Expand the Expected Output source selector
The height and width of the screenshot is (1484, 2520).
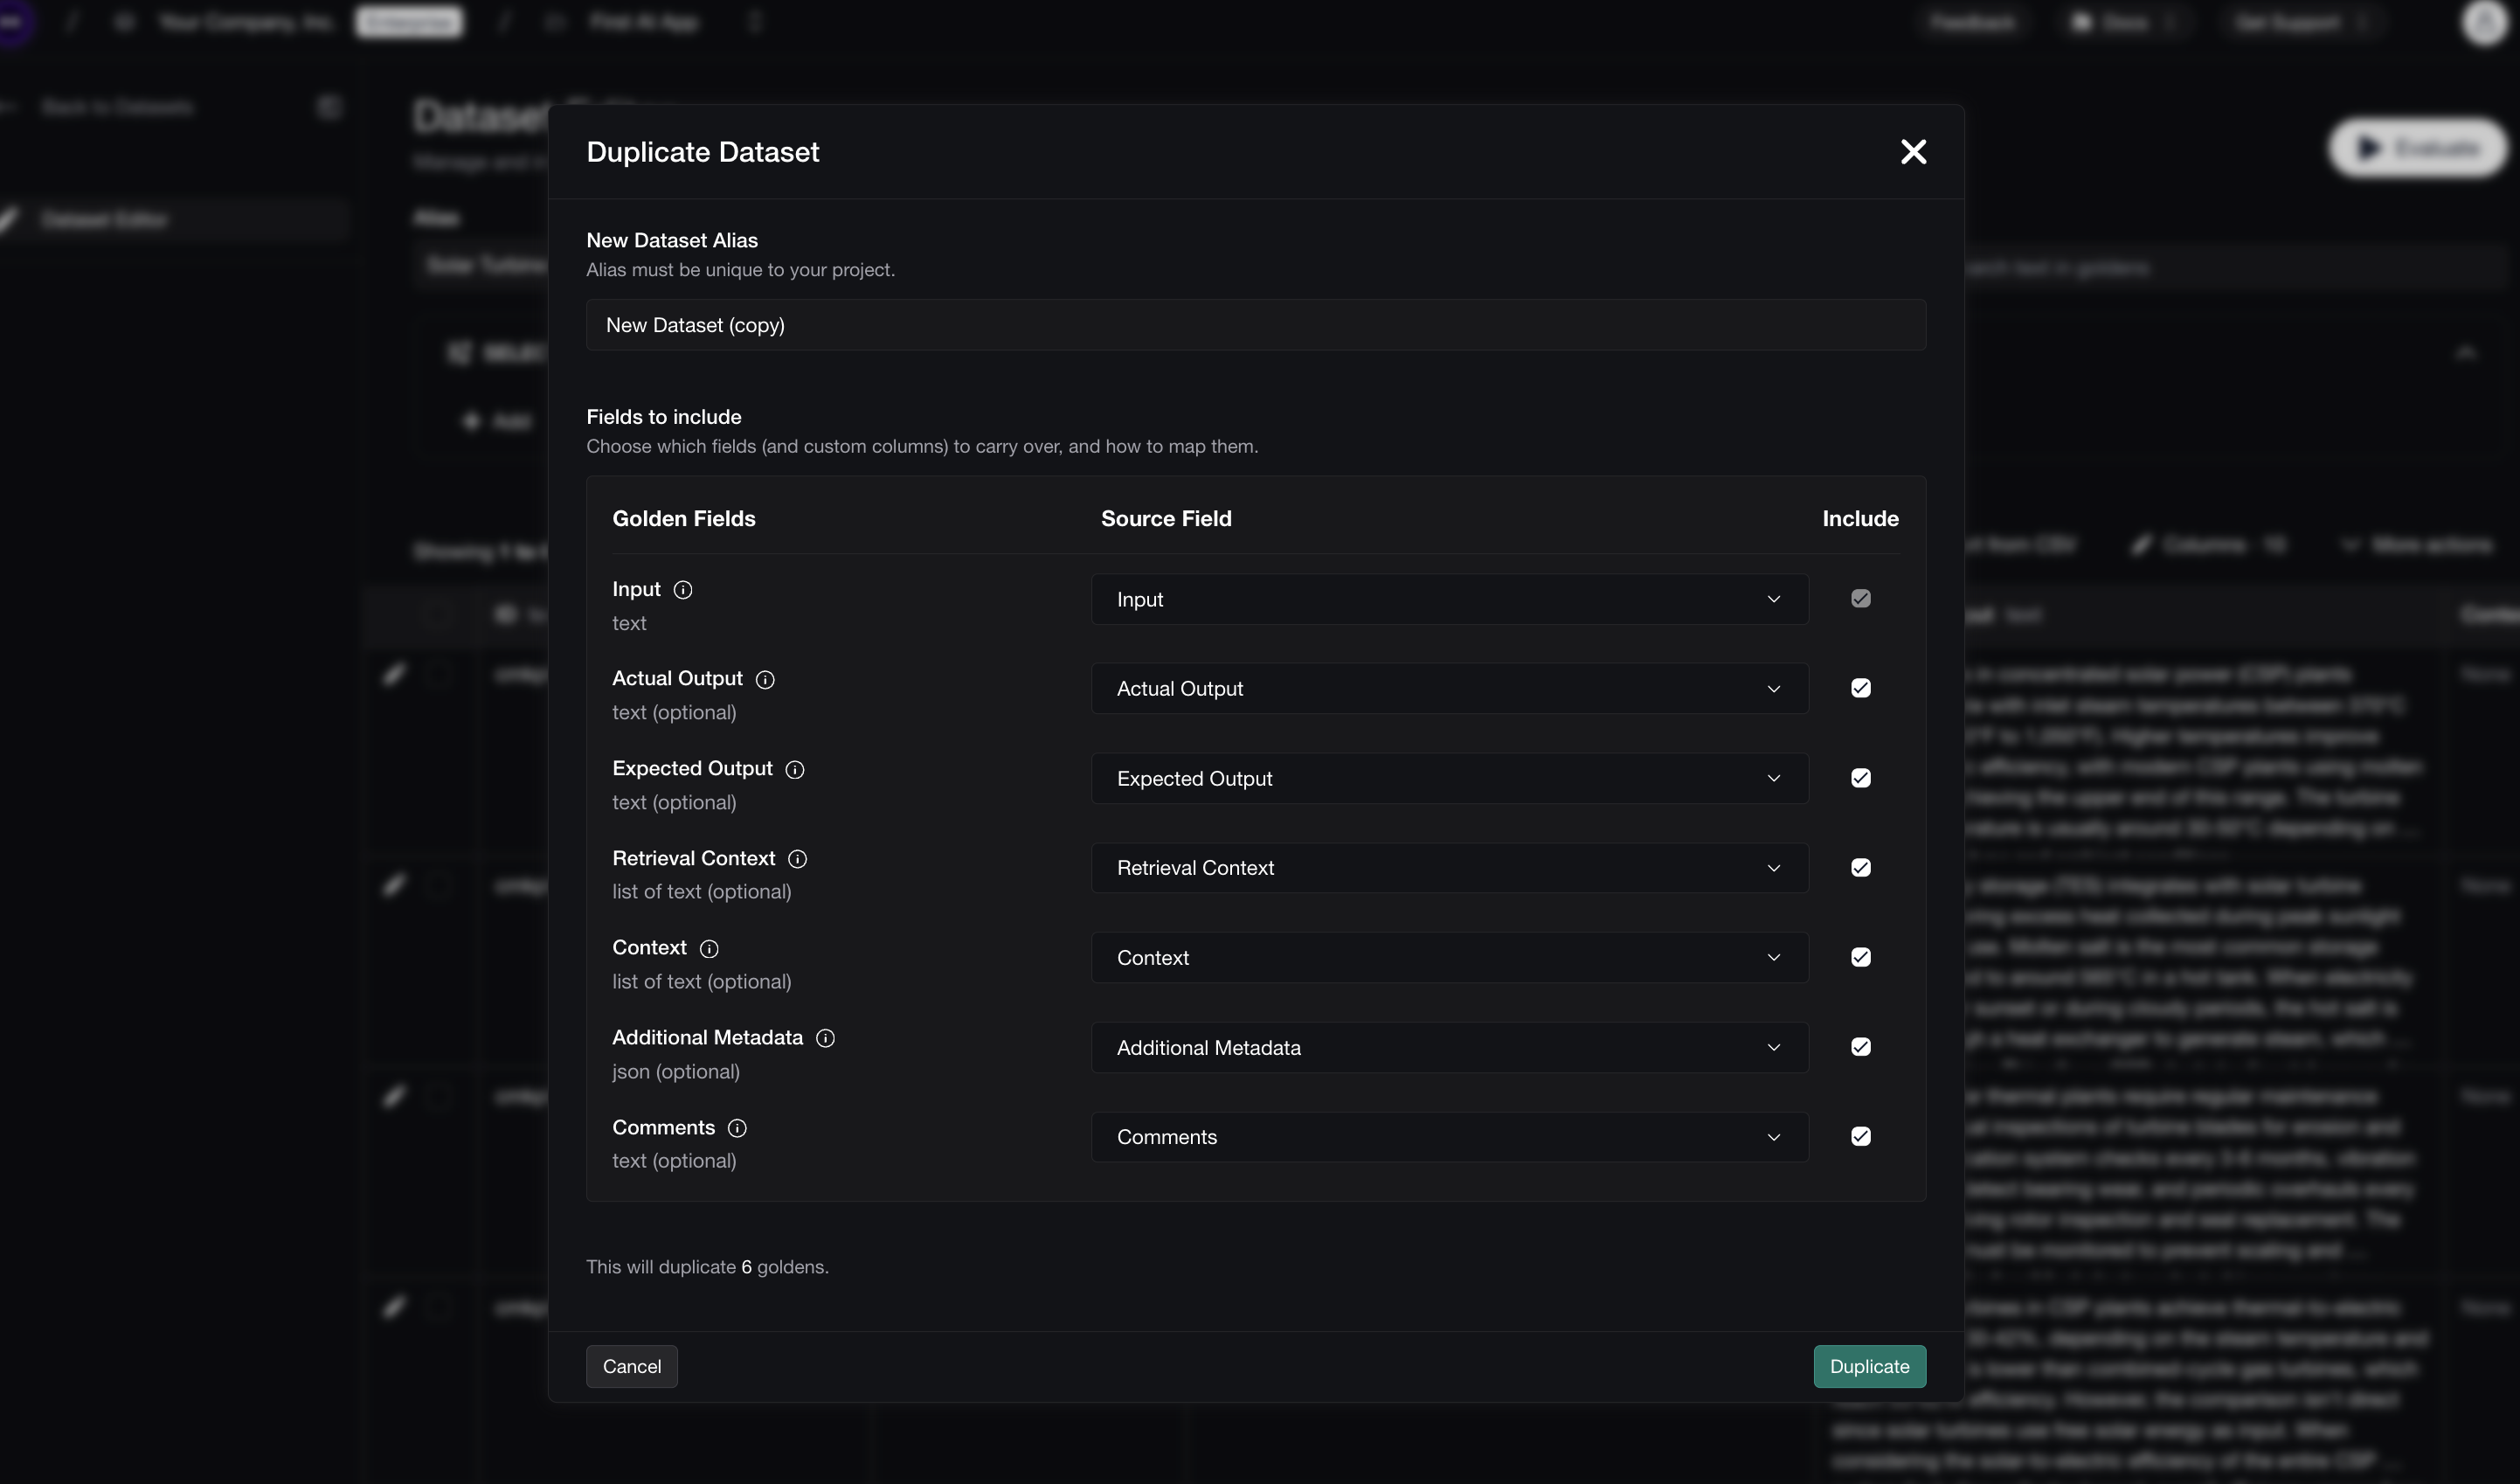click(1448, 778)
